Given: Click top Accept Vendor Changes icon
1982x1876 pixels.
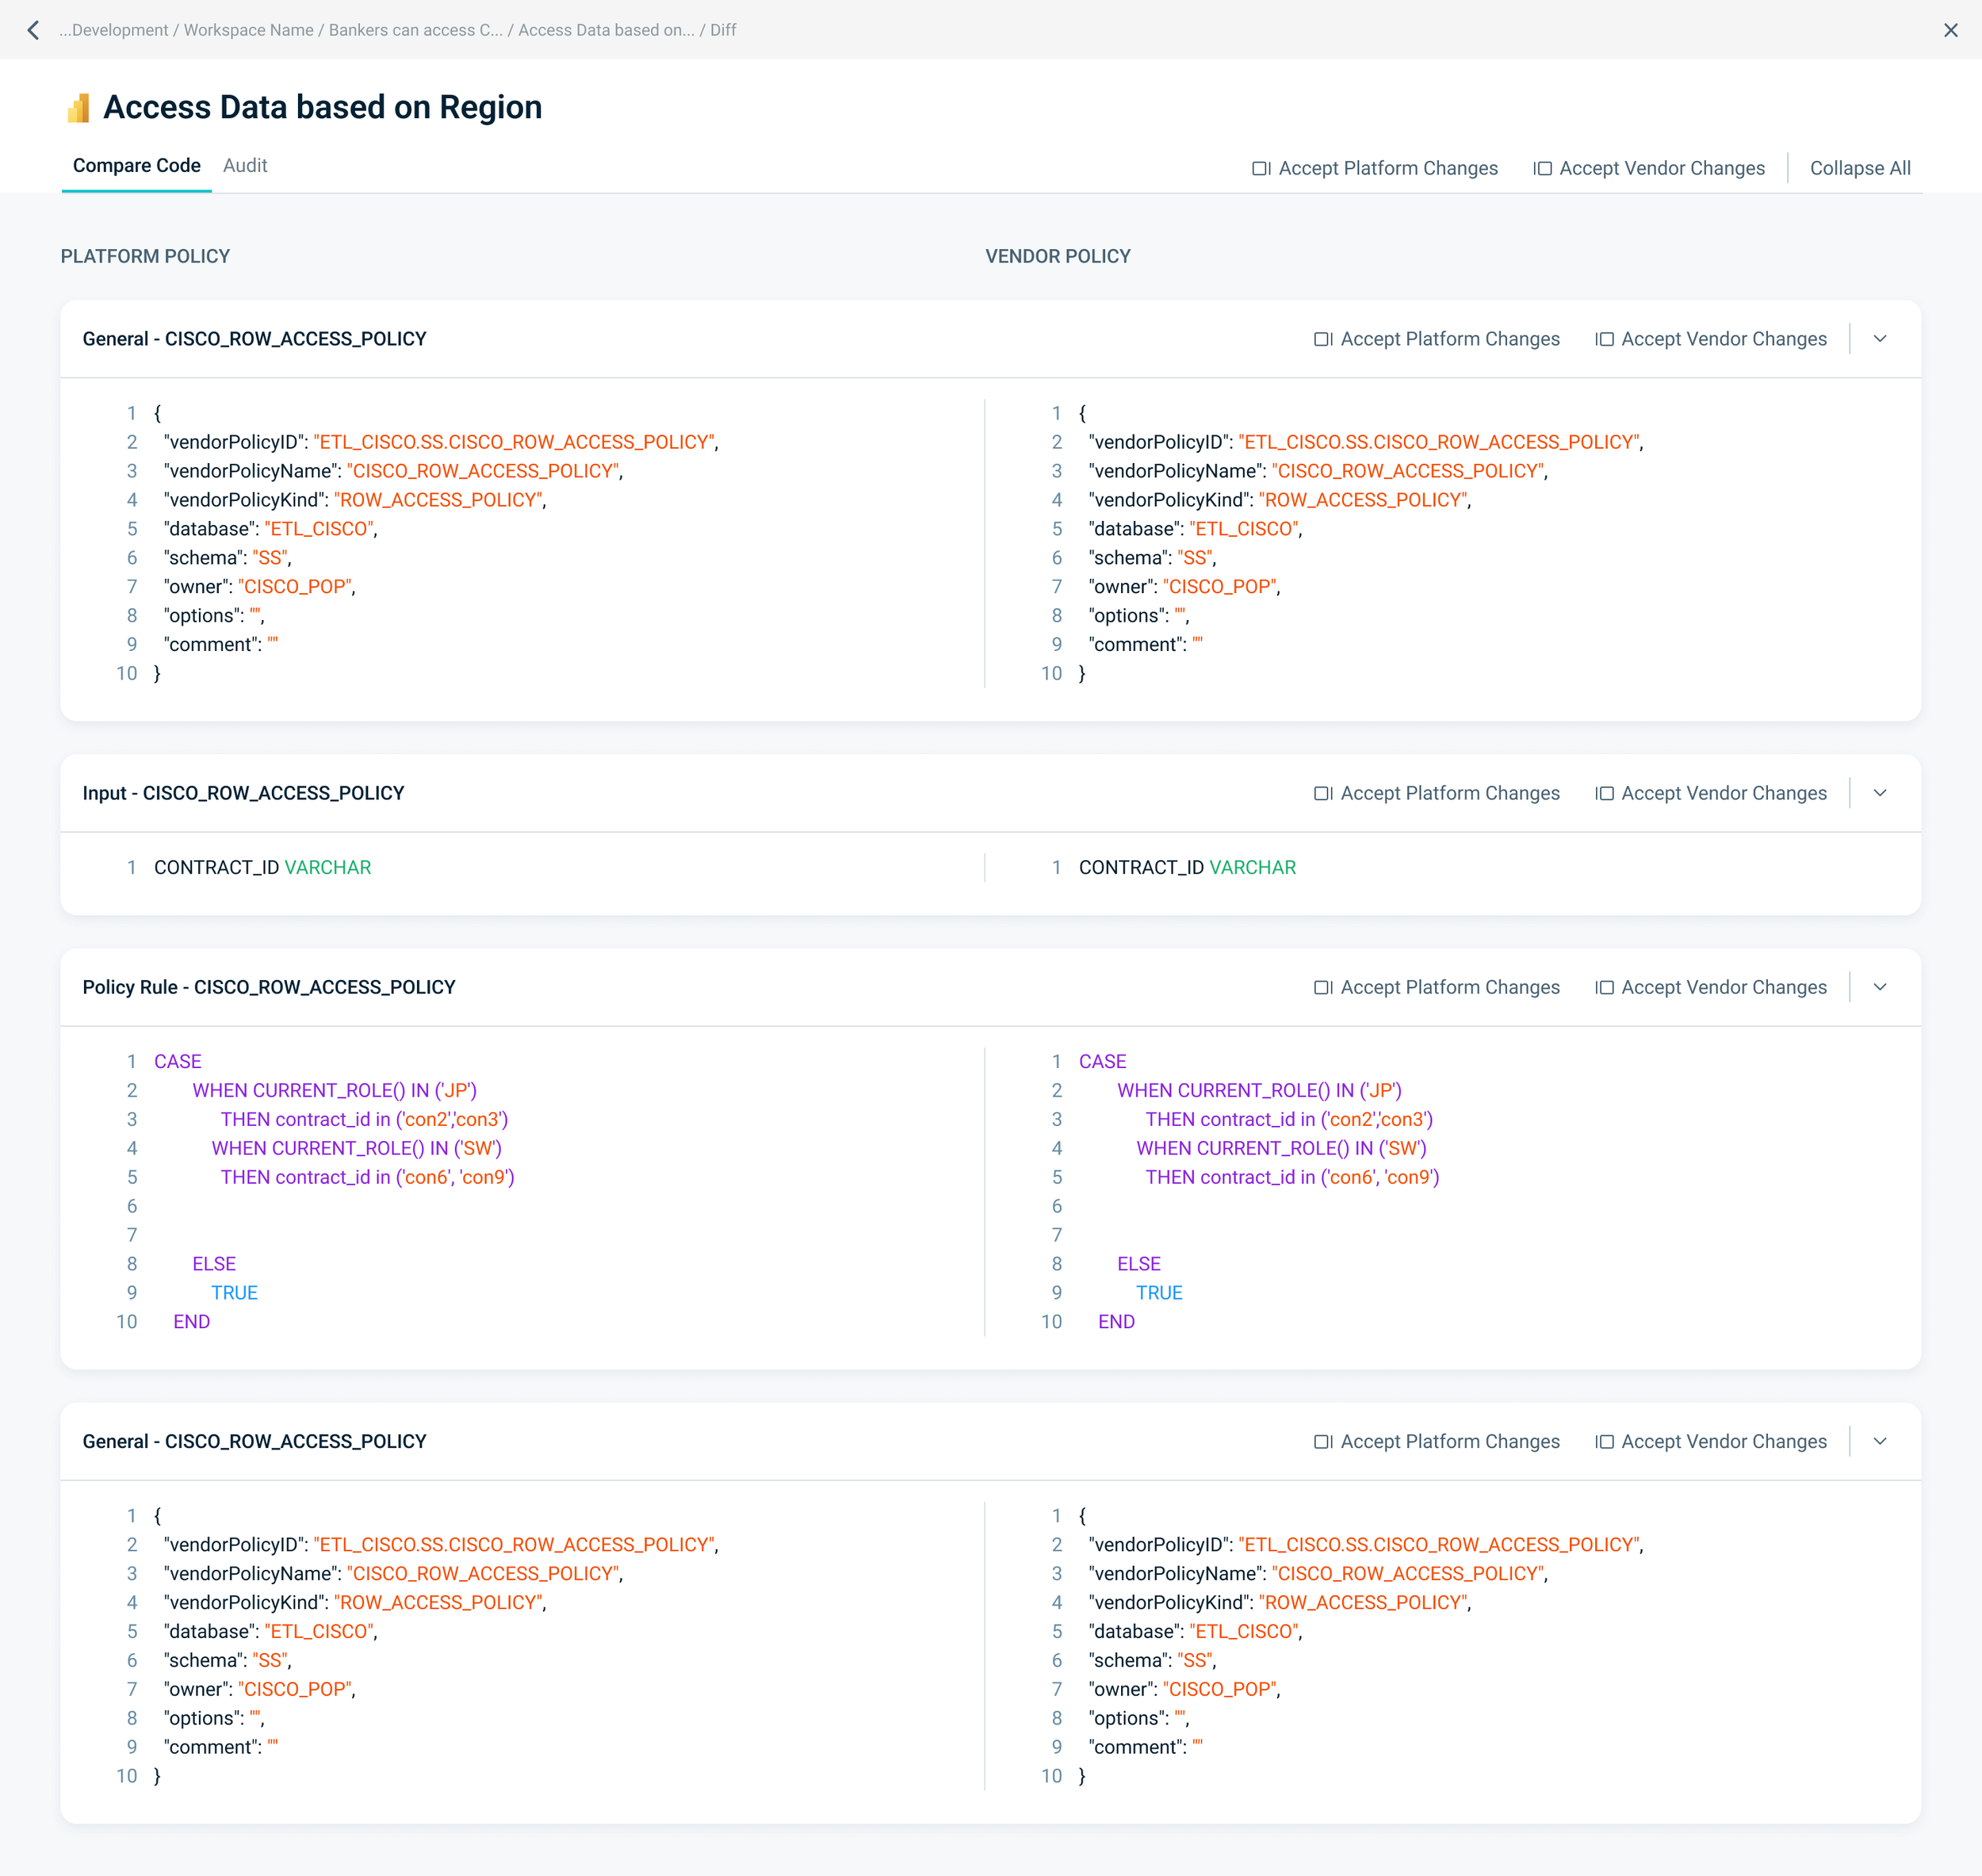Looking at the screenshot, I should coord(1542,169).
